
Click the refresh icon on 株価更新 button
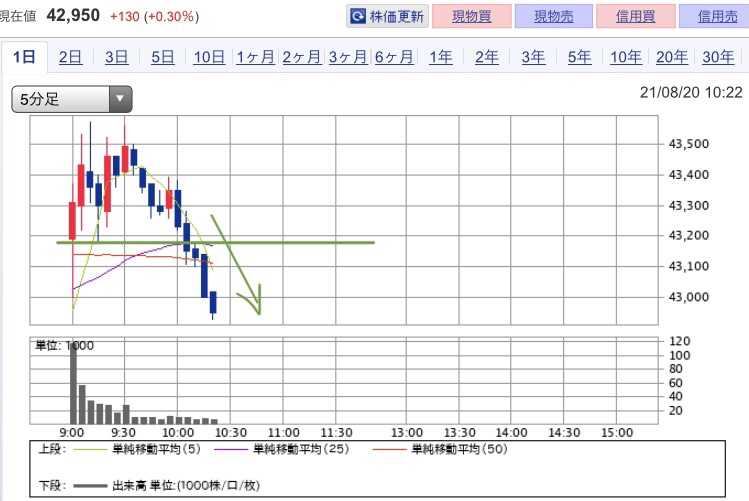point(358,17)
